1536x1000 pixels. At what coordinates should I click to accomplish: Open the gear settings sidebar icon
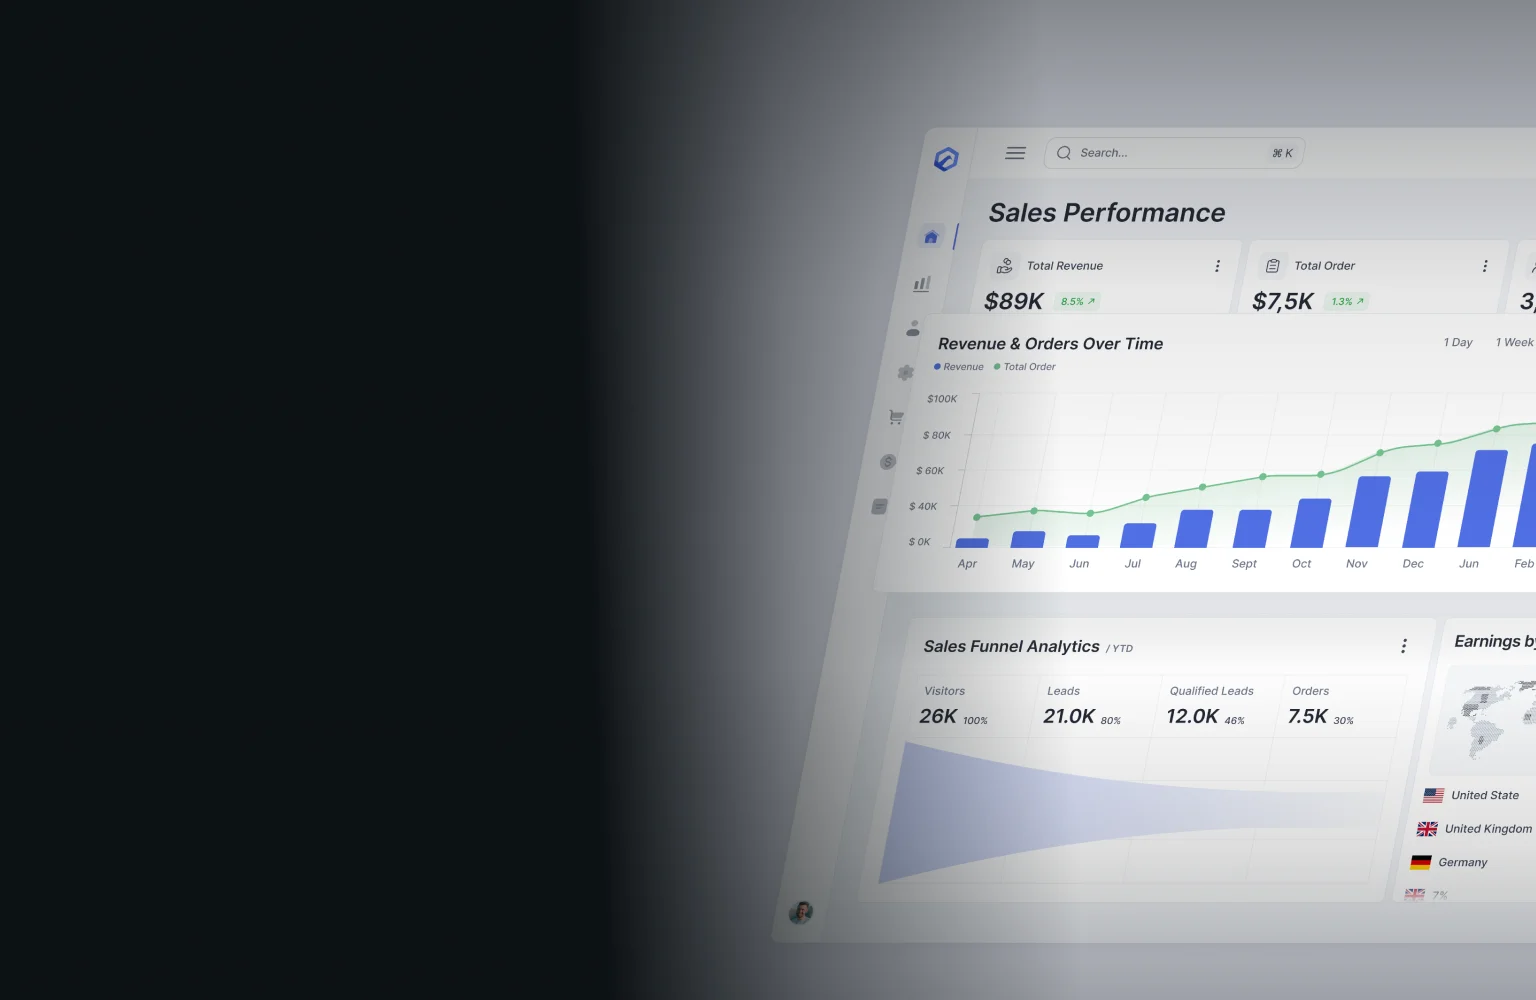pyautogui.click(x=905, y=373)
